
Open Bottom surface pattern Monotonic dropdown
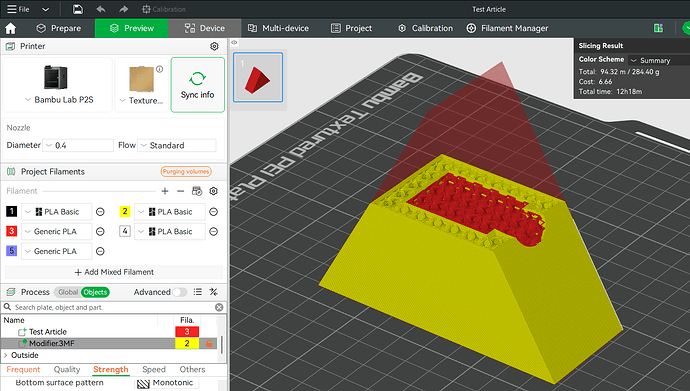tap(167, 383)
